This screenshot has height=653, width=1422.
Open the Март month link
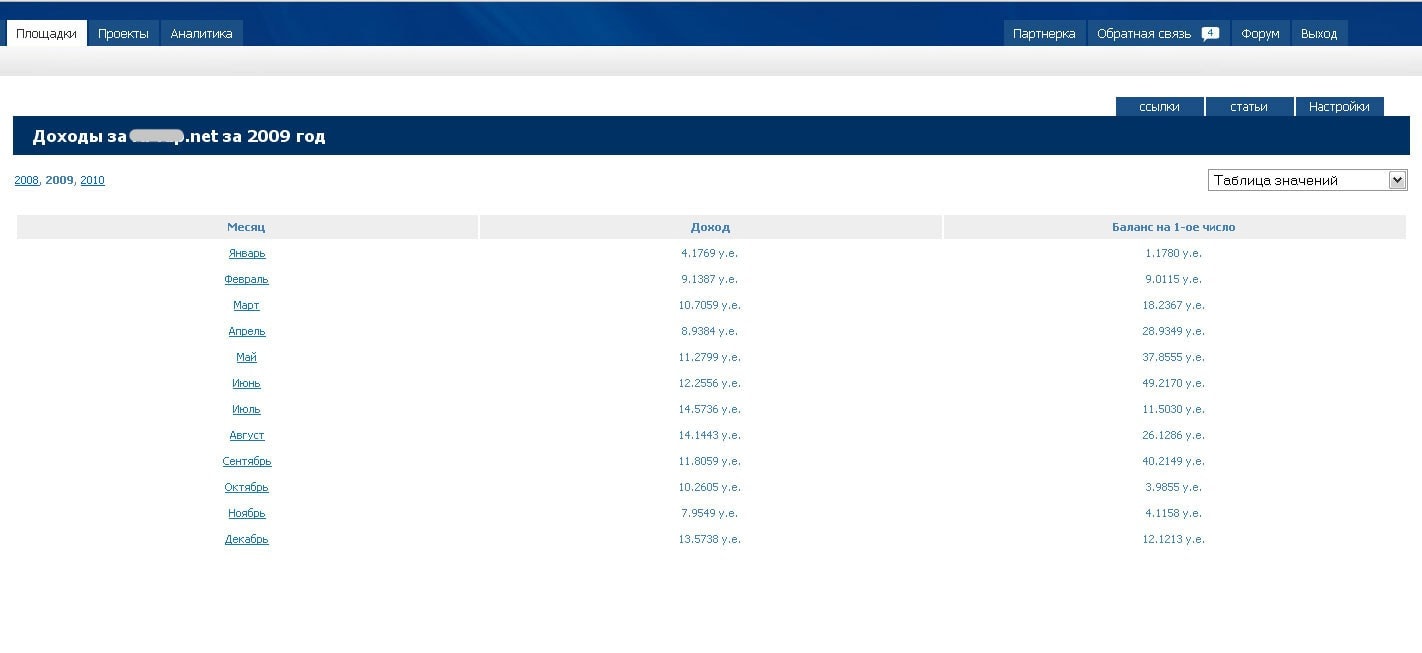246,305
